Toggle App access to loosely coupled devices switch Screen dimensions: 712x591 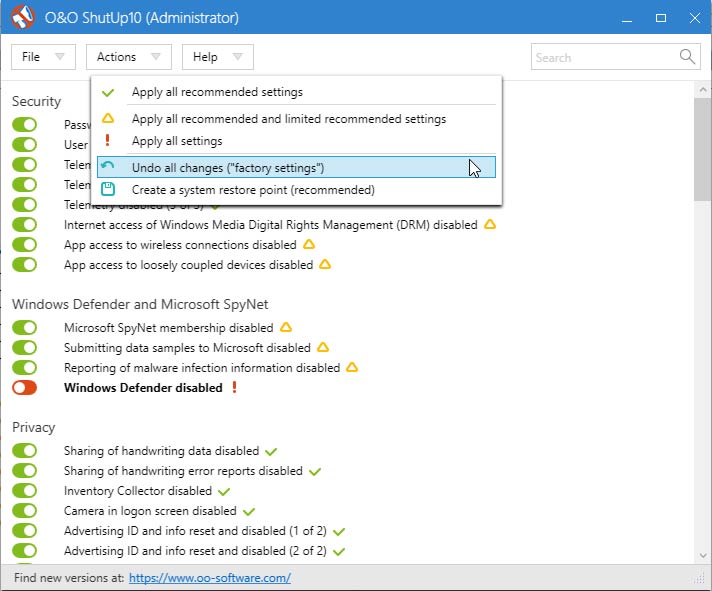pyautogui.click(x=25, y=264)
